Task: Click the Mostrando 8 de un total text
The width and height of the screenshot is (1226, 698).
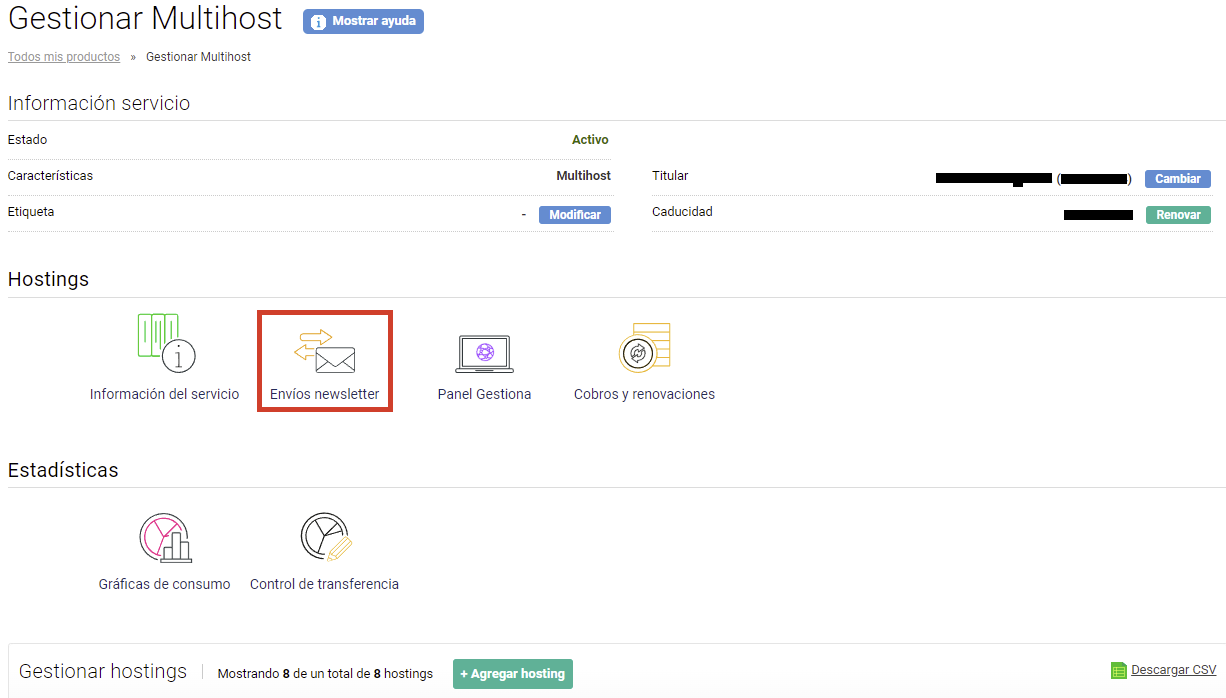Action: (325, 674)
